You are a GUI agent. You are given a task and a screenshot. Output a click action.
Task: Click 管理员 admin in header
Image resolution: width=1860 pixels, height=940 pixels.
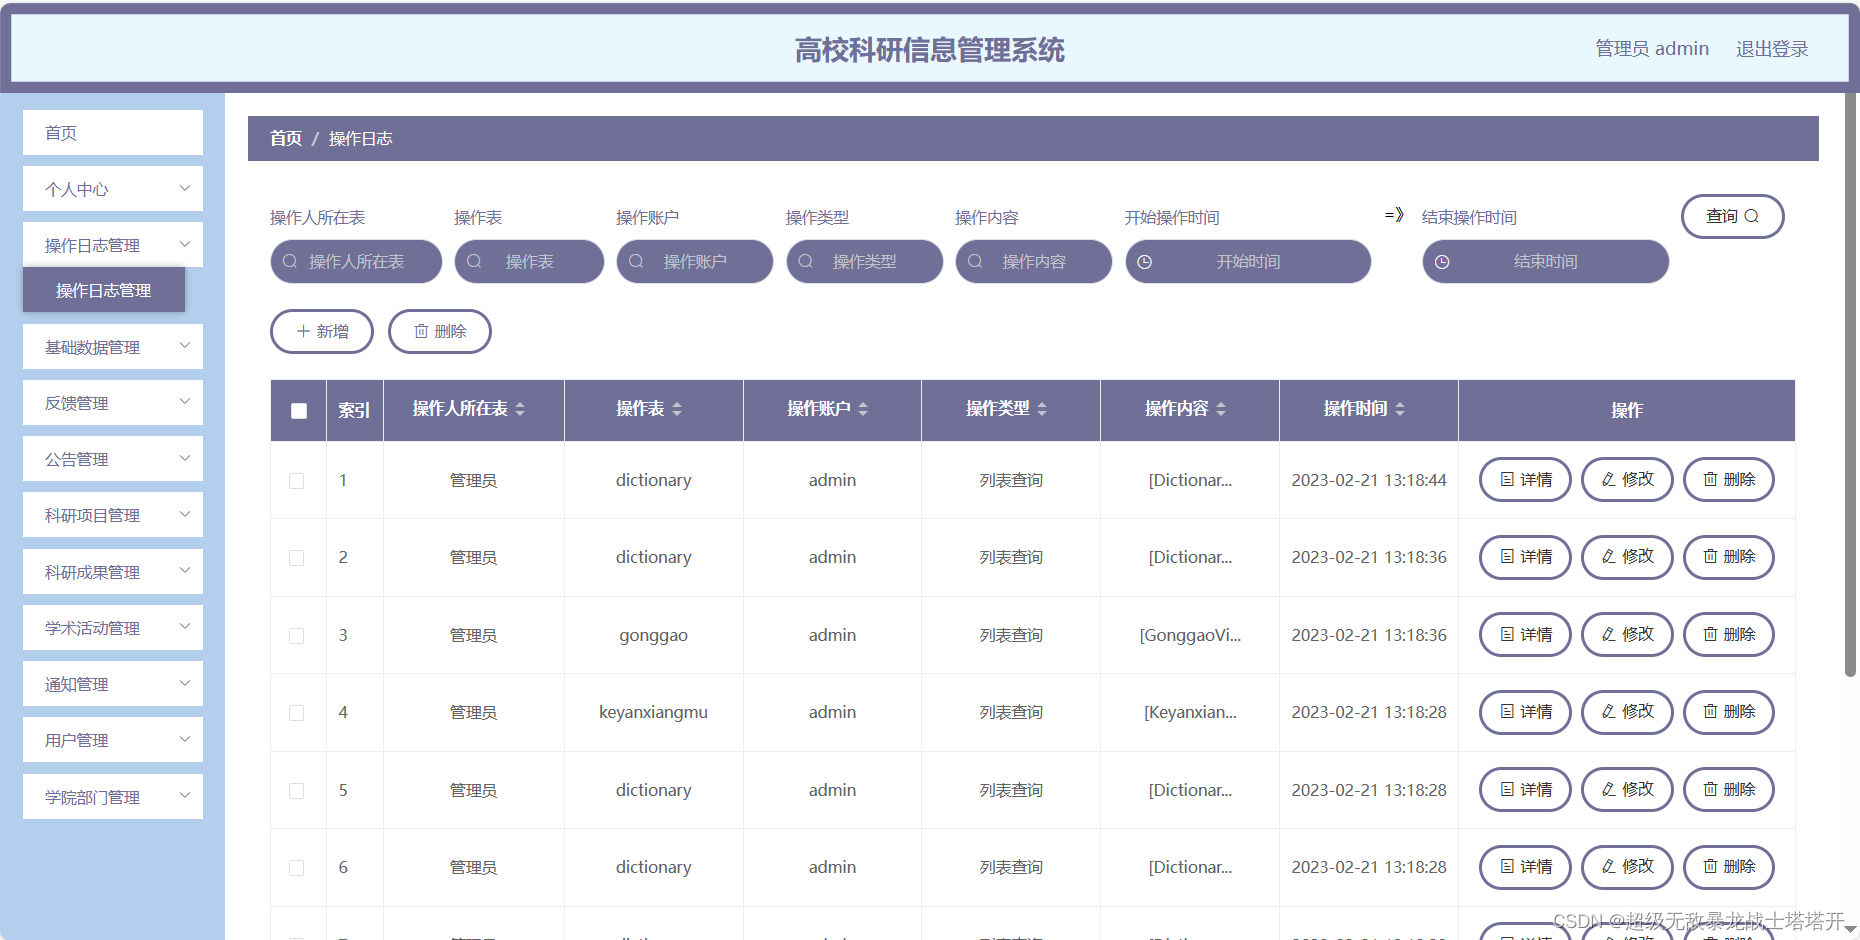coord(1652,49)
